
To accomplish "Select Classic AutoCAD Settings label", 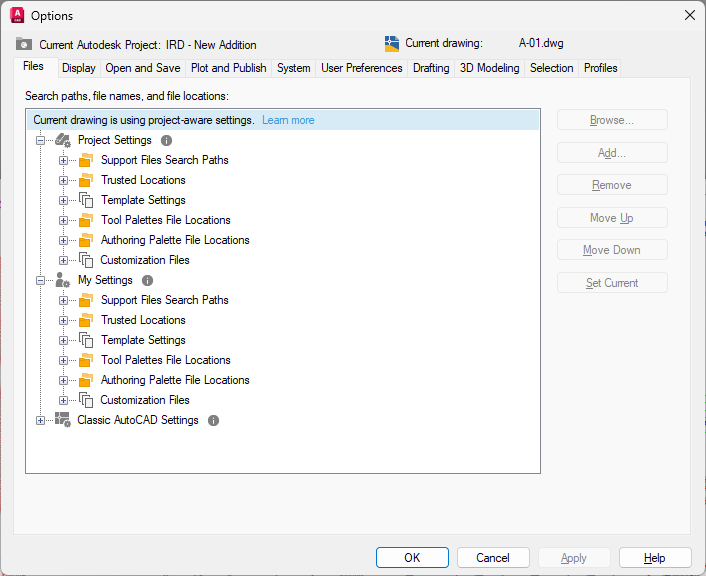I will click(x=138, y=420).
